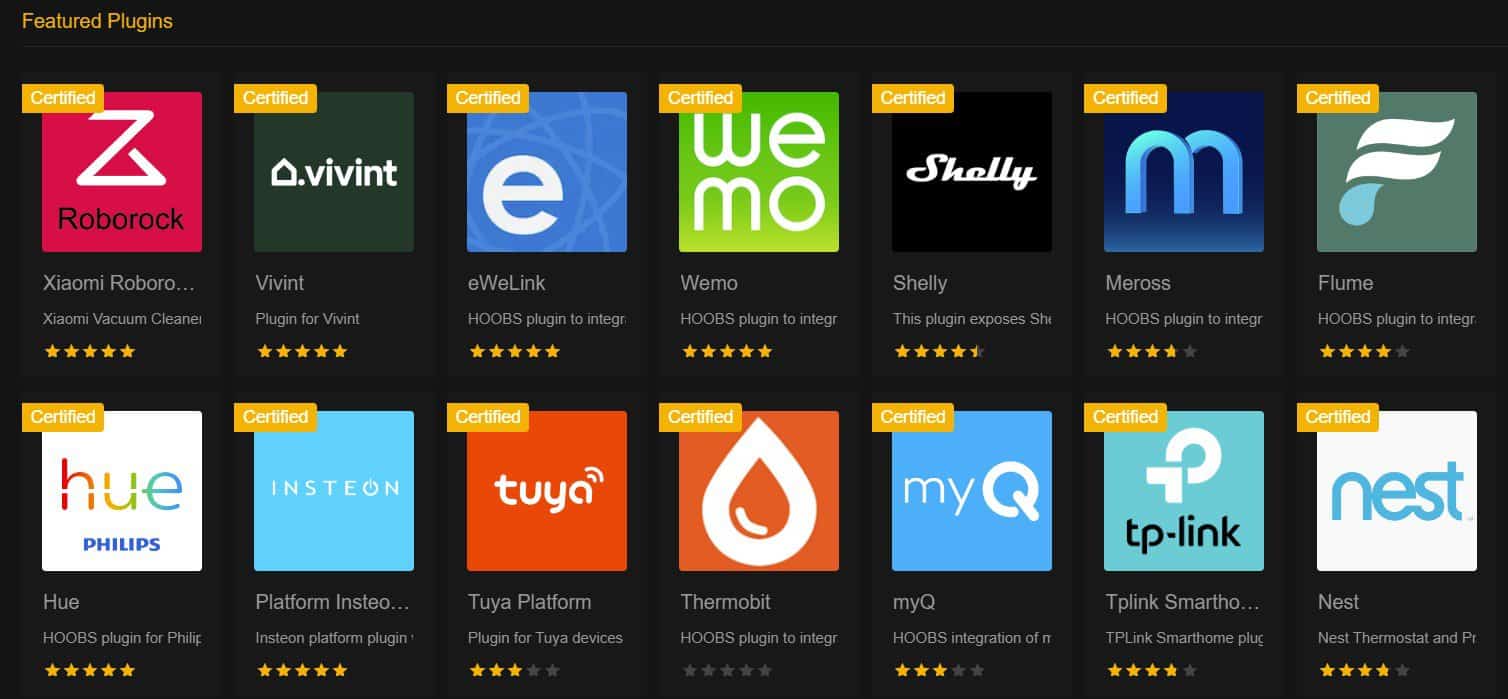Open the tp-link plugin icon

[1184, 491]
